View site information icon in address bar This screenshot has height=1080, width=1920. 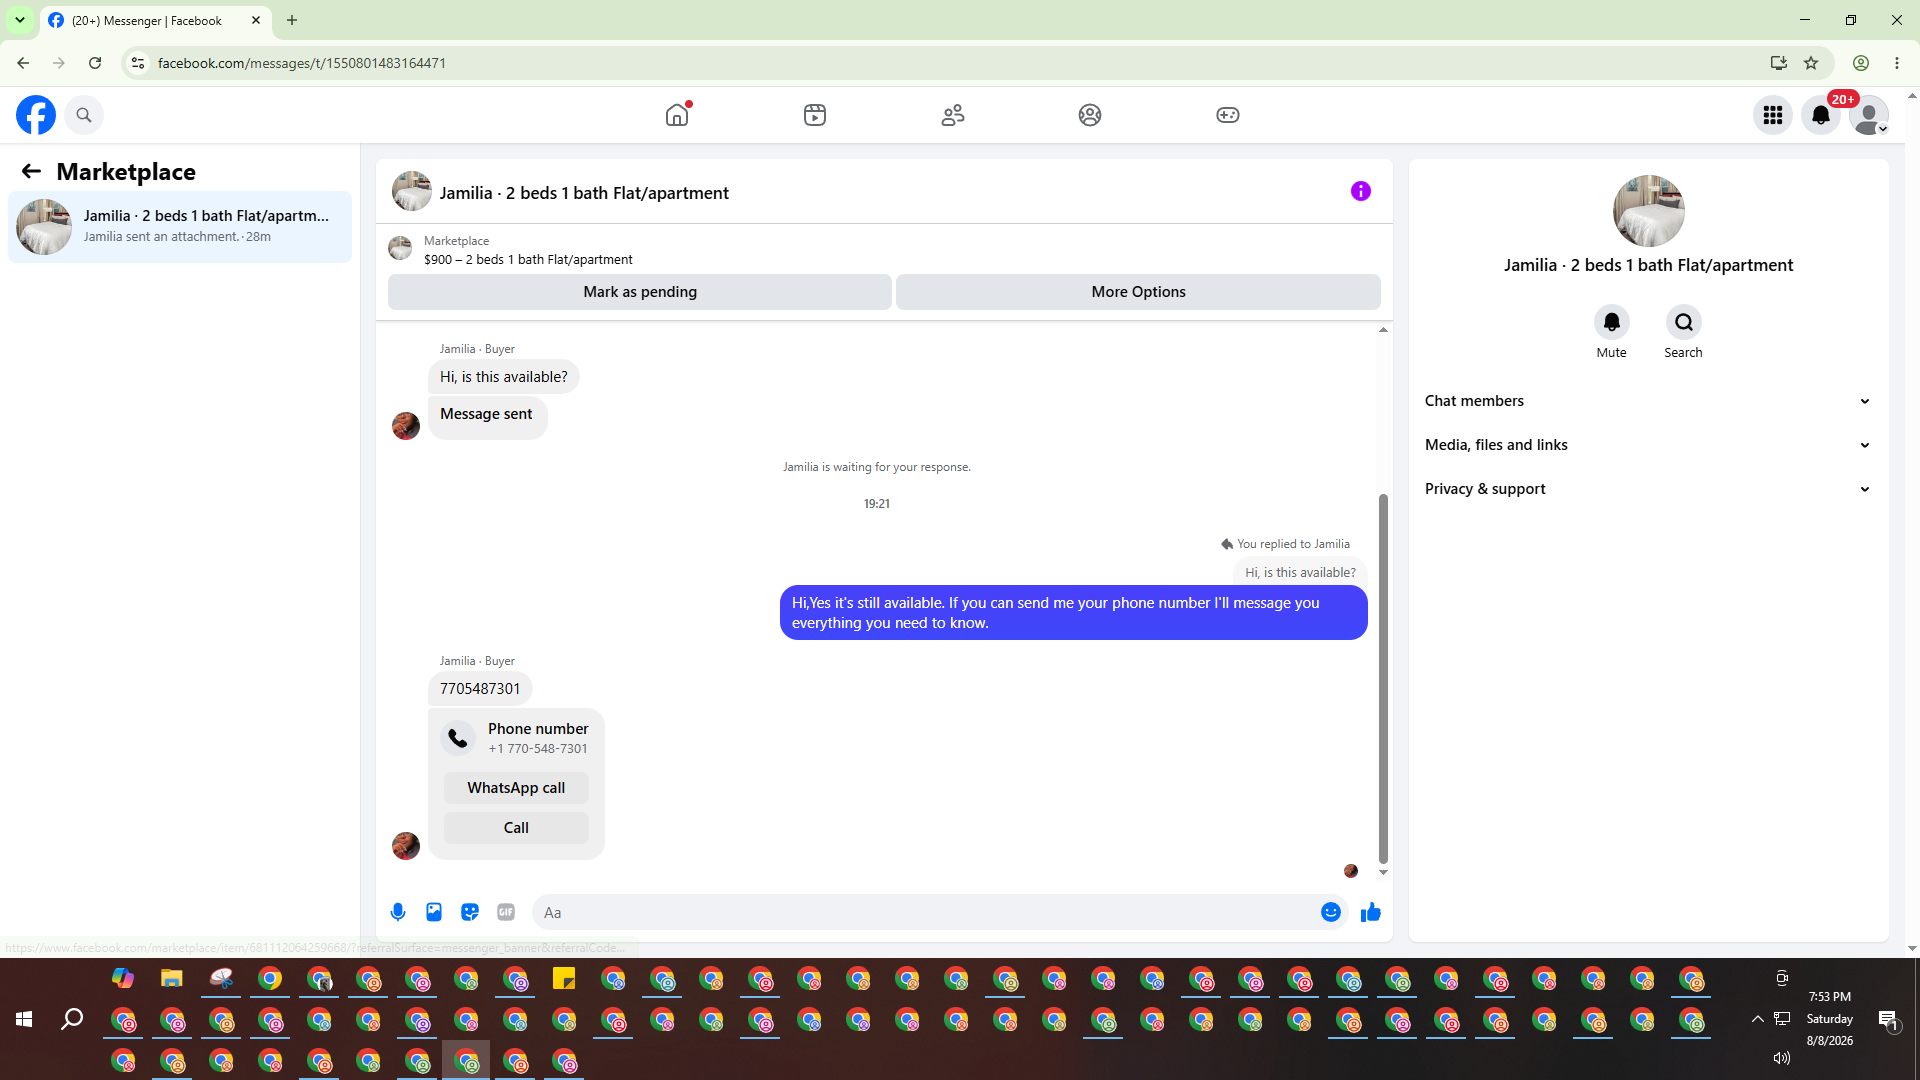(138, 63)
